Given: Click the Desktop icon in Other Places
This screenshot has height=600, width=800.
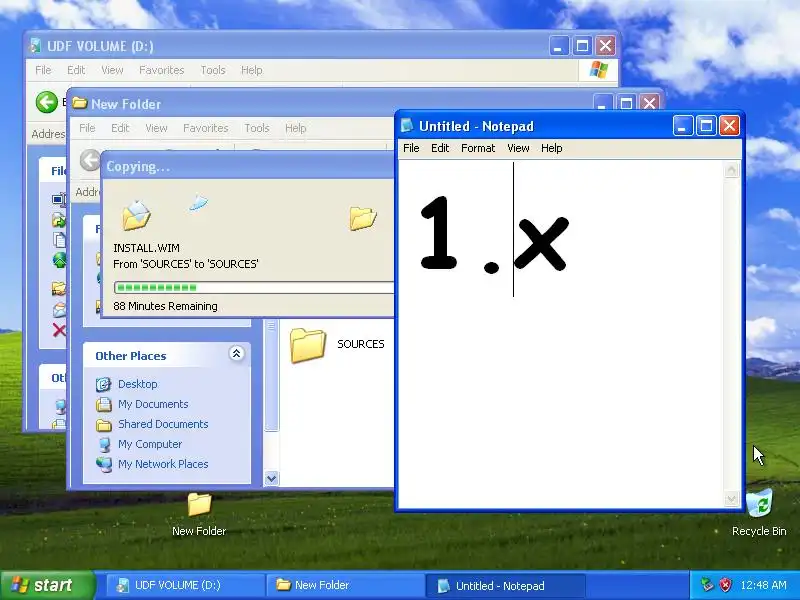Looking at the screenshot, I should click(104, 384).
